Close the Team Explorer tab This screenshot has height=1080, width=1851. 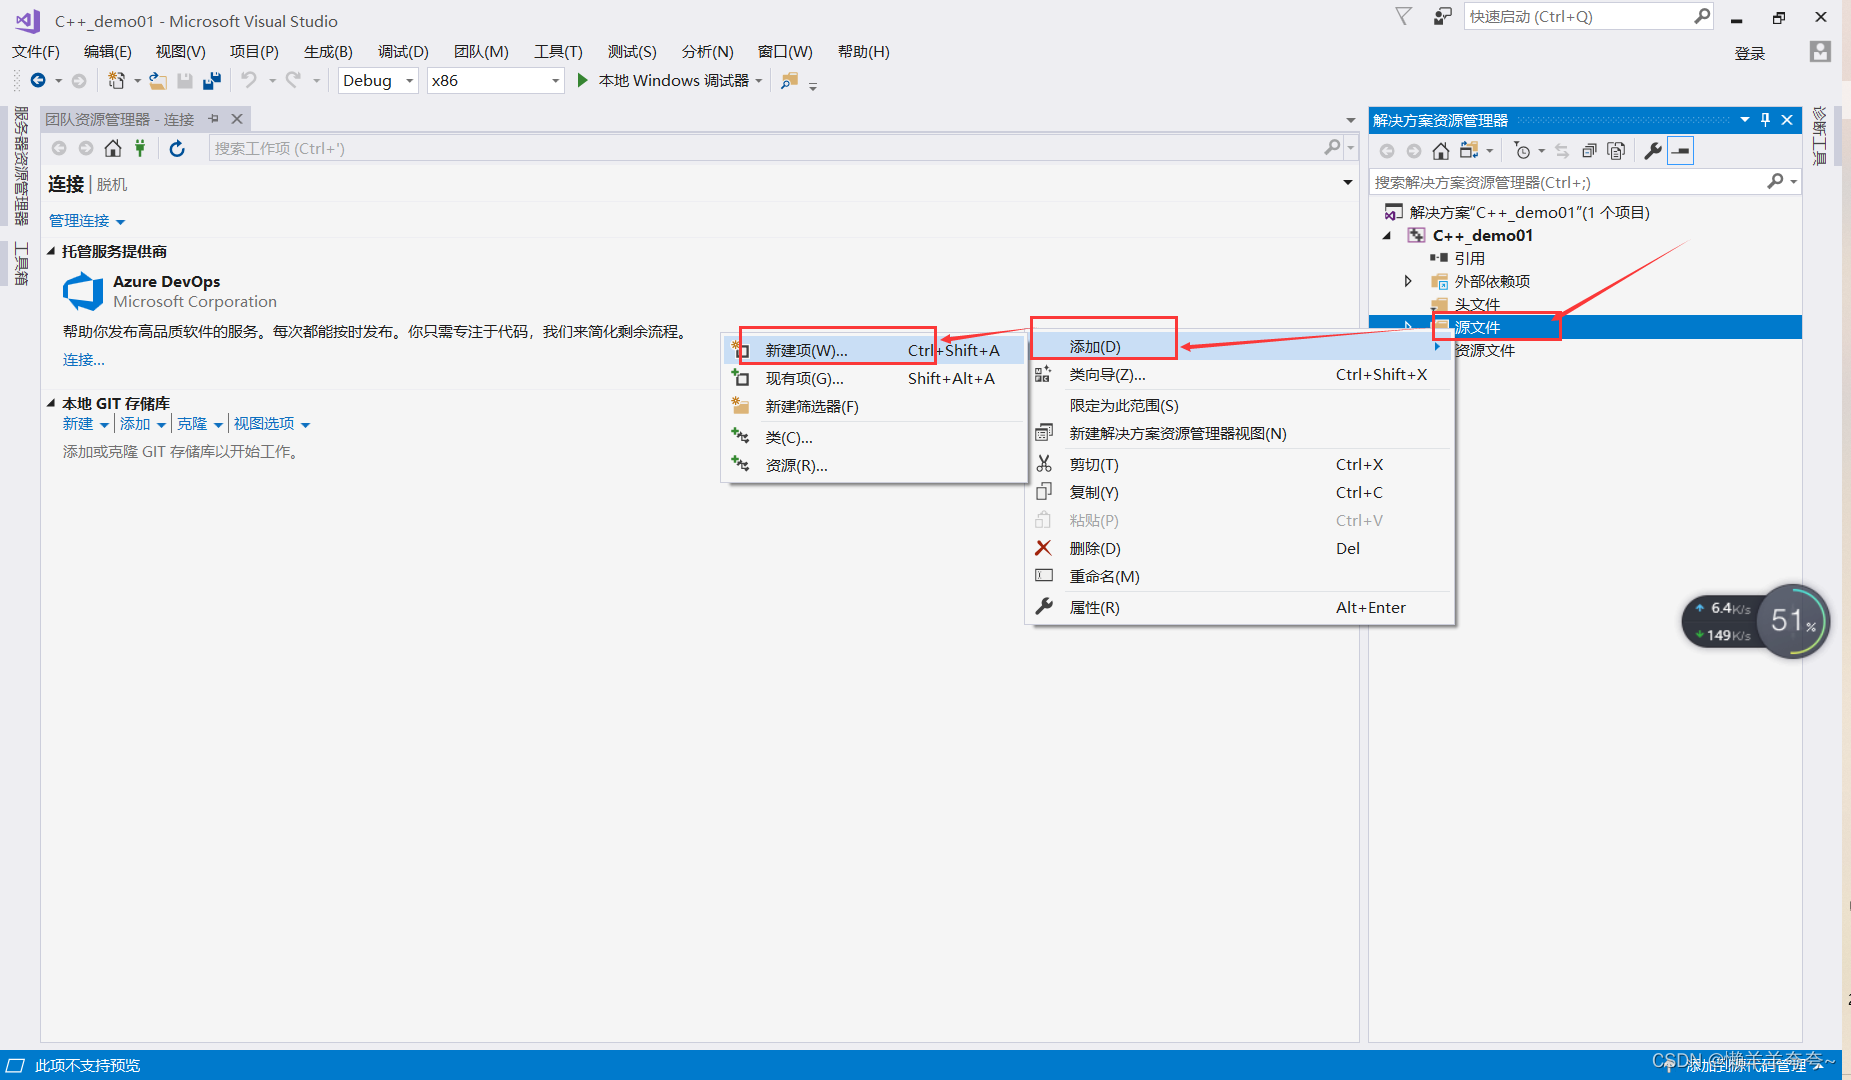237,119
